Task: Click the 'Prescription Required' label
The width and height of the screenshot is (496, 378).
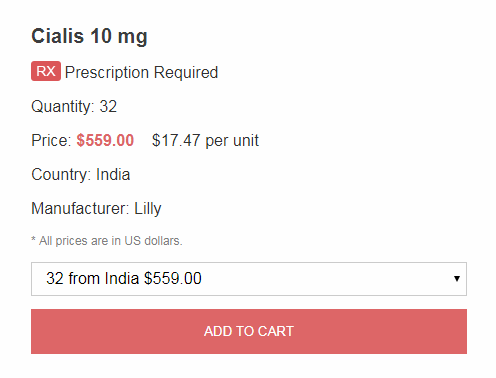Action: pyautogui.click(x=141, y=72)
